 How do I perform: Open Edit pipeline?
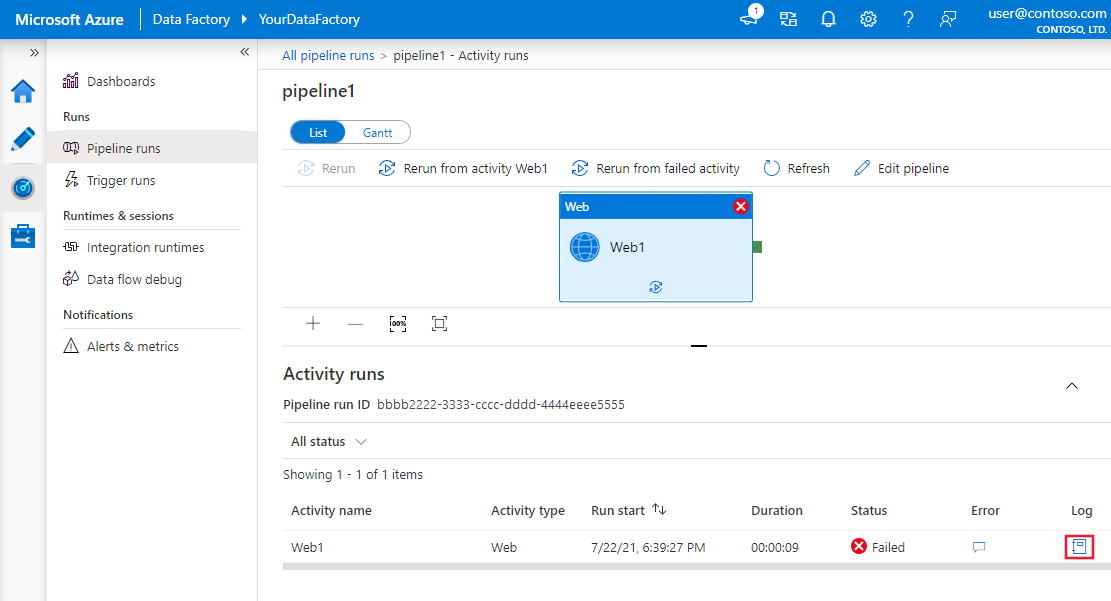pos(901,168)
